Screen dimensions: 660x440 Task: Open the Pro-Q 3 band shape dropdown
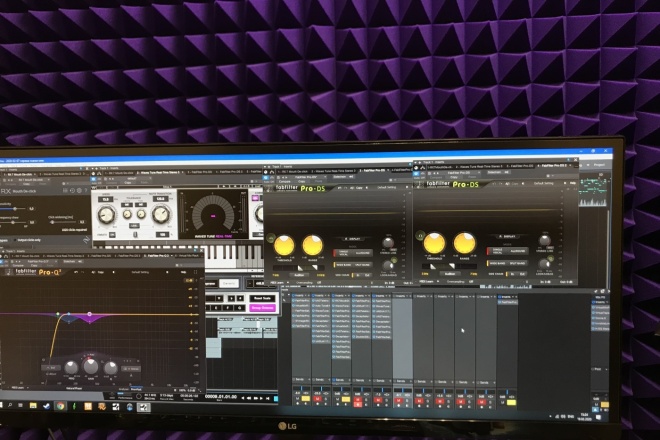coord(51,368)
